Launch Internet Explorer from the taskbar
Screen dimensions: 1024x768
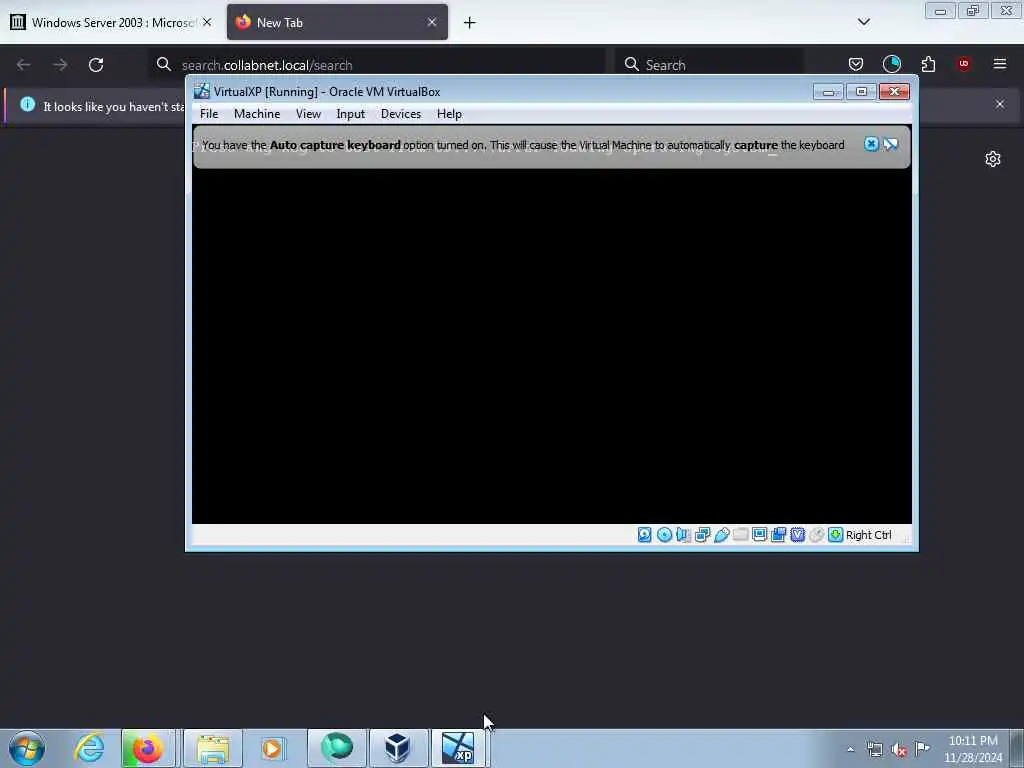[x=89, y=748]
